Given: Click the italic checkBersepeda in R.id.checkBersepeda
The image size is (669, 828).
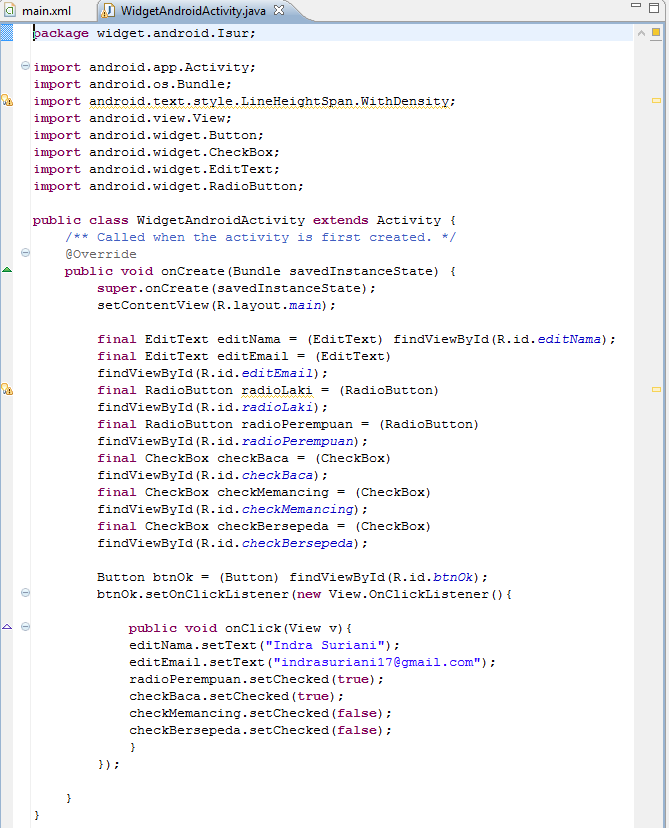Looking at the screenshot, I should tap(297, 543).
